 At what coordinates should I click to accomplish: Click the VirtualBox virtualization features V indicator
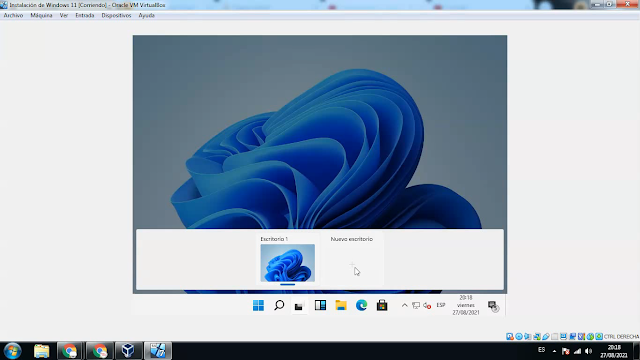click(x=582, y=337)
